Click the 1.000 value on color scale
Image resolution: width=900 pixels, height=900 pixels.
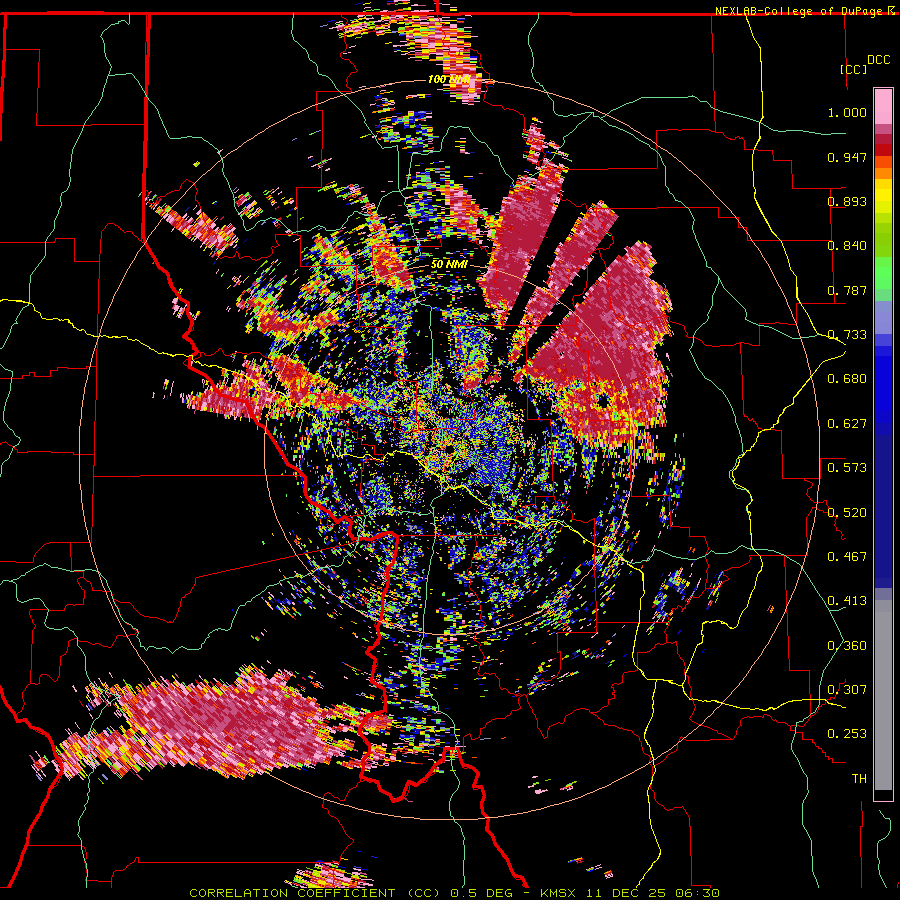(x=847, y=112)
